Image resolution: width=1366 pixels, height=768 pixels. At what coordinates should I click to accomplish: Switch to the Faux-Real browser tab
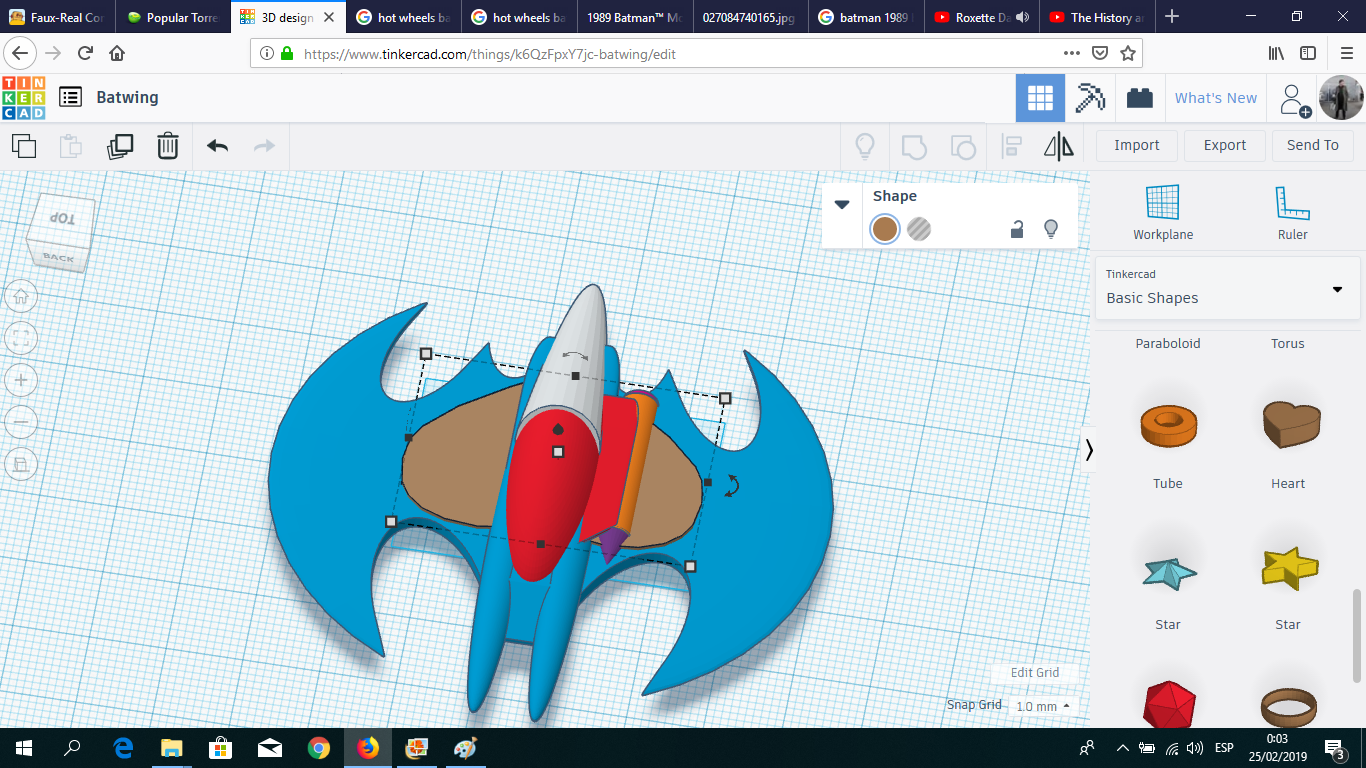(58, 17)
